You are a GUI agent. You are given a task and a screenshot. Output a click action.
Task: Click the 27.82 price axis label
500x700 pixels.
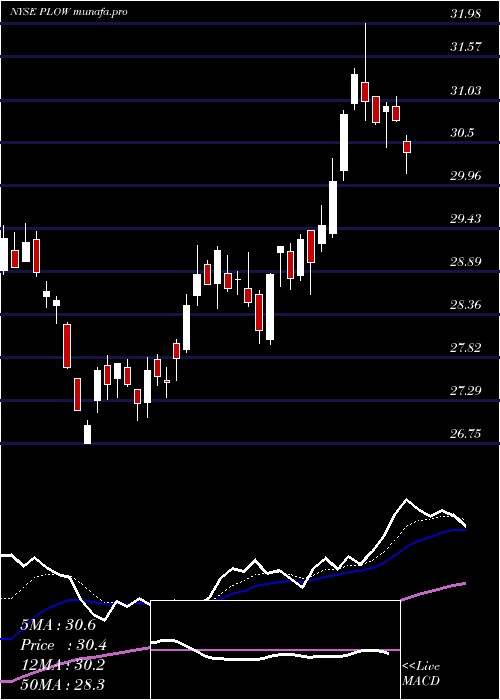click(x=466, y=347)
